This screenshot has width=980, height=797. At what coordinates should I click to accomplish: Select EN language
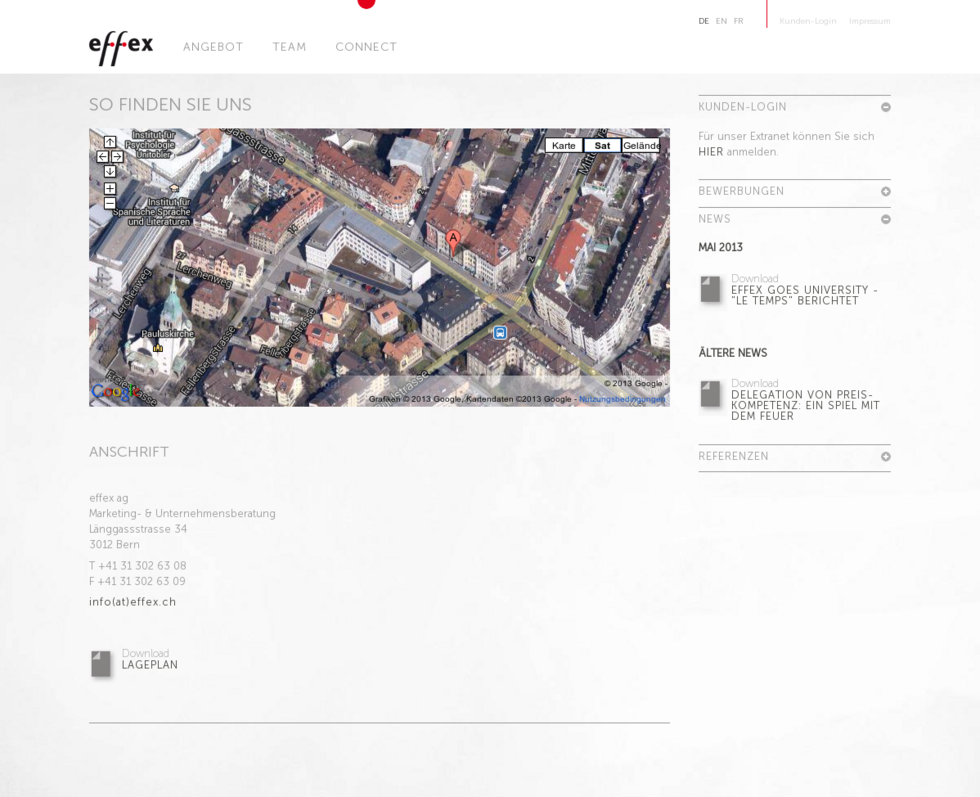point(721,21)
